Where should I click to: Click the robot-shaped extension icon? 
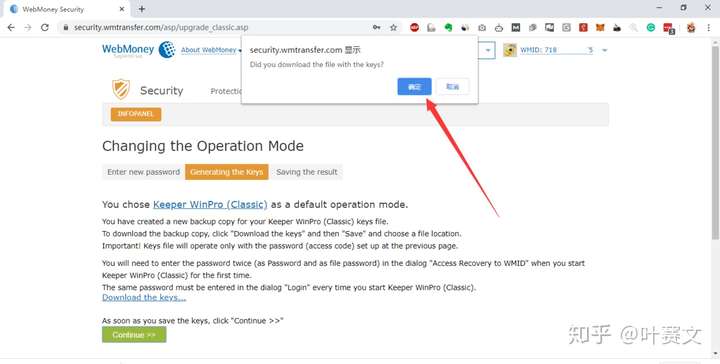pyautogui.click(x=499, y=28)
